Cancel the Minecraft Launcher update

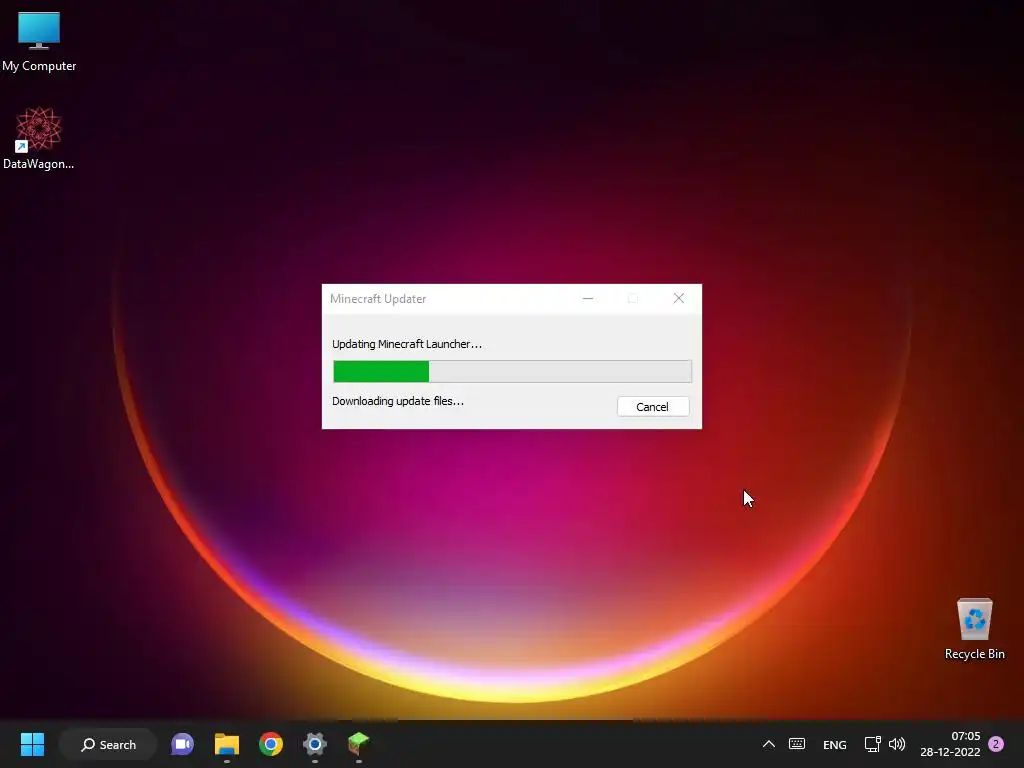(652, 407)
